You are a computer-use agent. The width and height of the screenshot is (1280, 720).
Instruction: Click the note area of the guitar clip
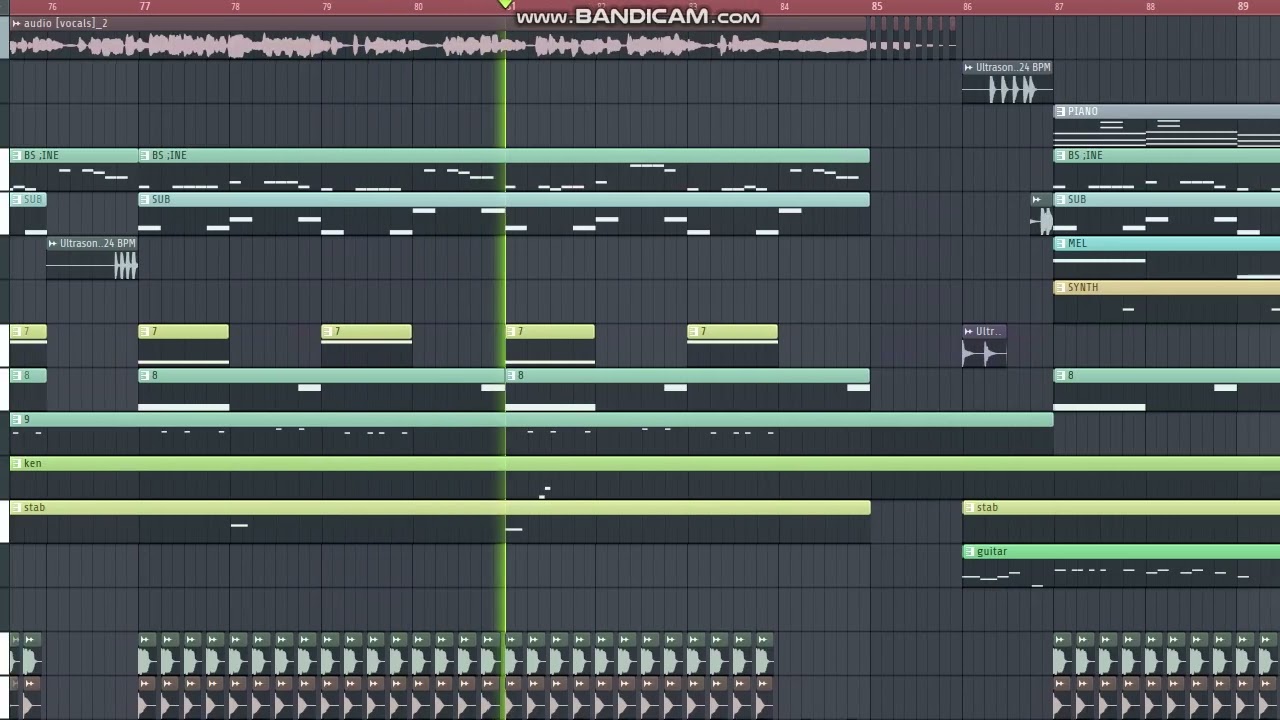pyautogui.click(x=1121, y=573)
